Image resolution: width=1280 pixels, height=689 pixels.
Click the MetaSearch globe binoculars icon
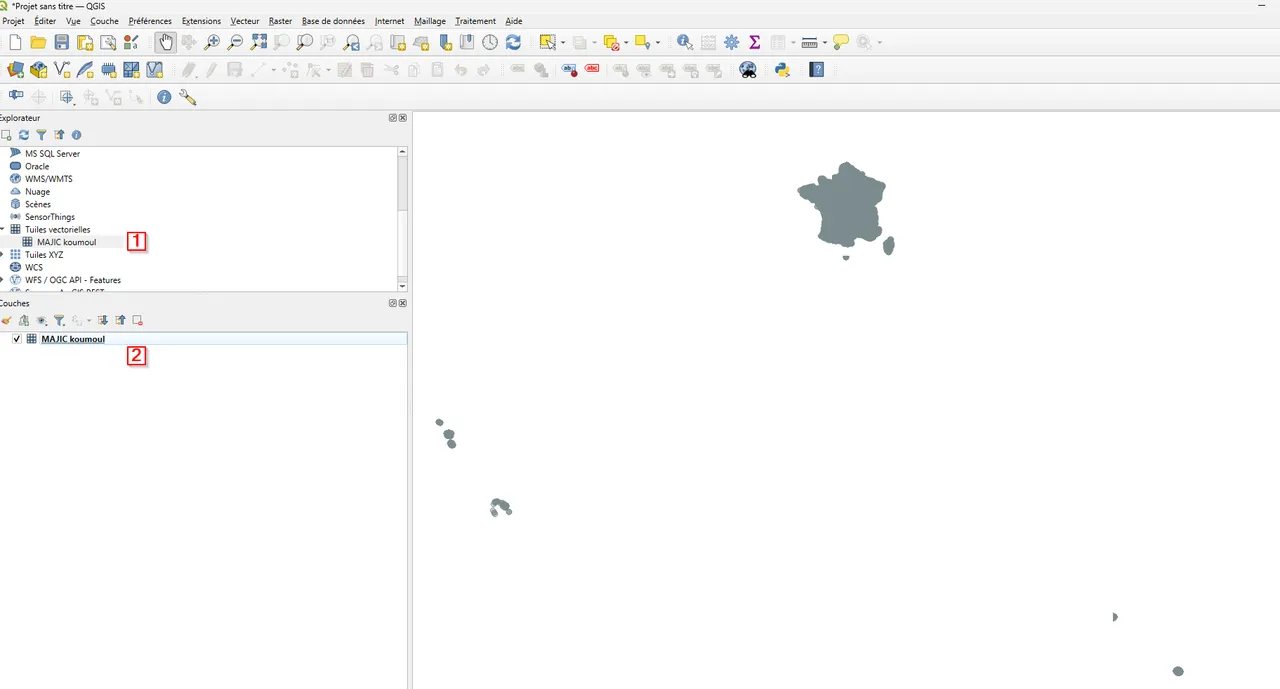pos(747,70)
